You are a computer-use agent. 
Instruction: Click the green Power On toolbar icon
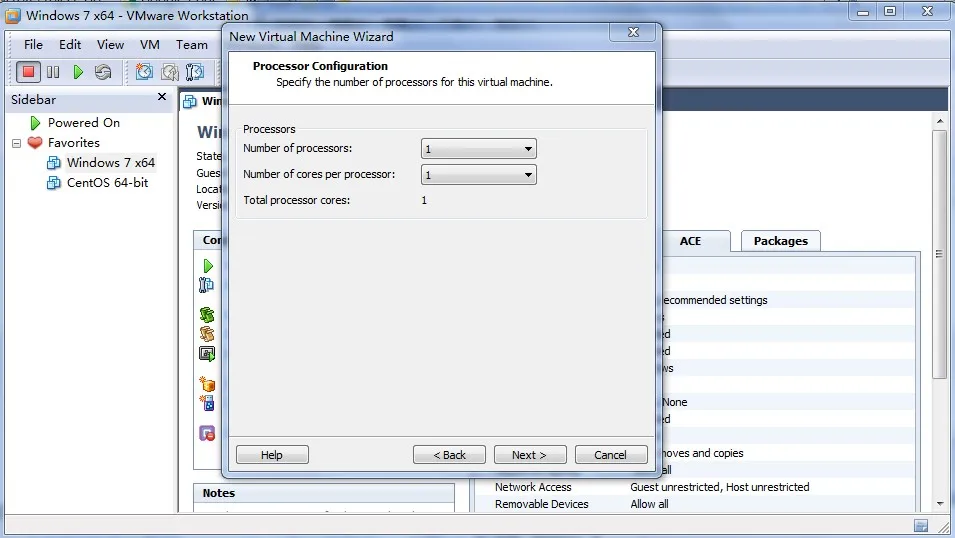coord(78,72)
